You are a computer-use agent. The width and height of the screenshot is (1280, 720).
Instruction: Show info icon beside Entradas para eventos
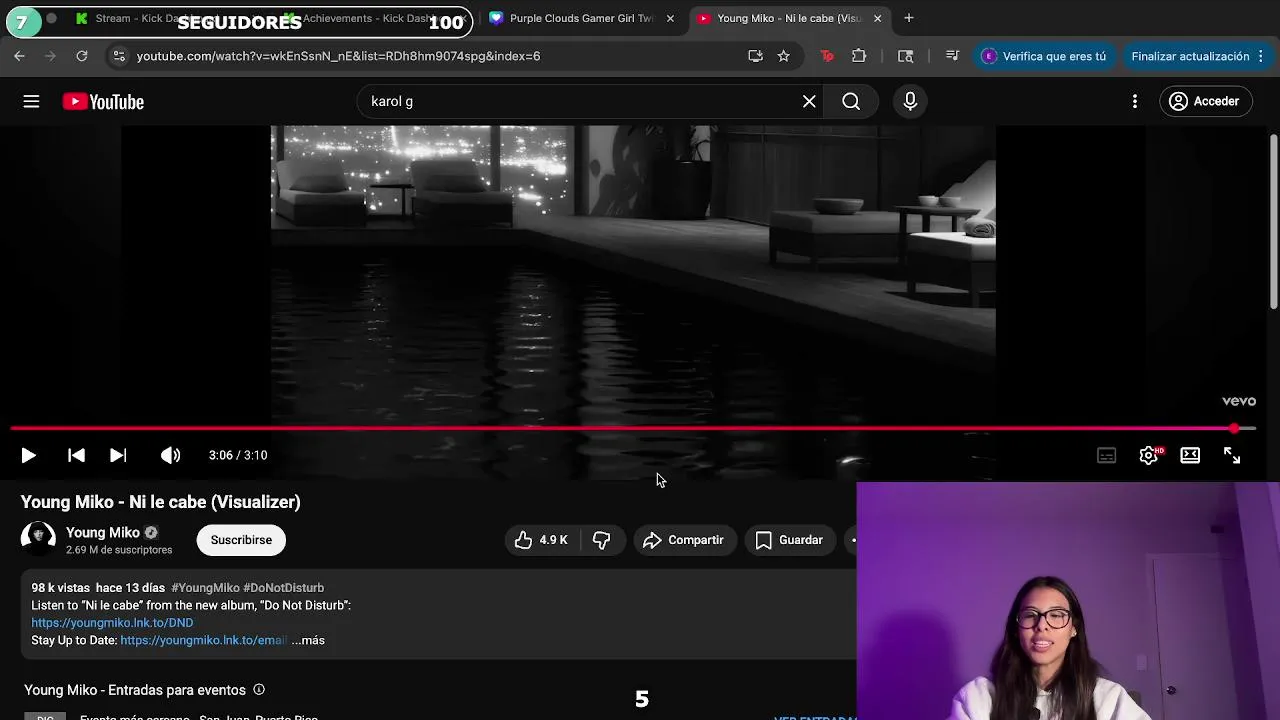[x=259, y=690]
